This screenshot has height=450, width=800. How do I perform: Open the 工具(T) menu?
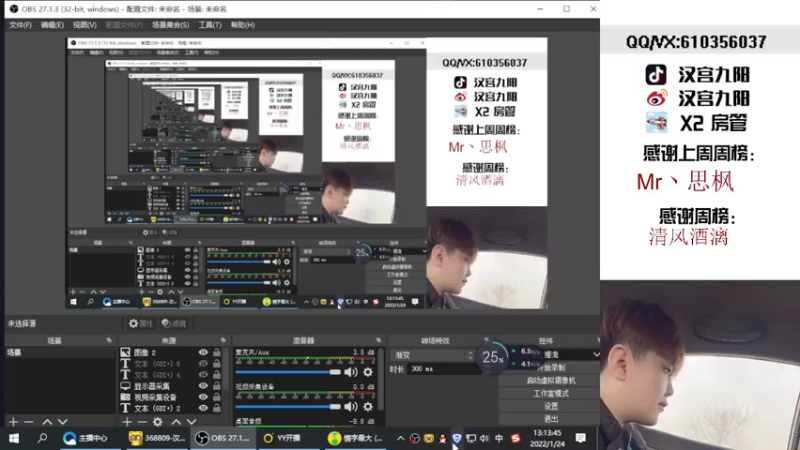pos(210,25)
